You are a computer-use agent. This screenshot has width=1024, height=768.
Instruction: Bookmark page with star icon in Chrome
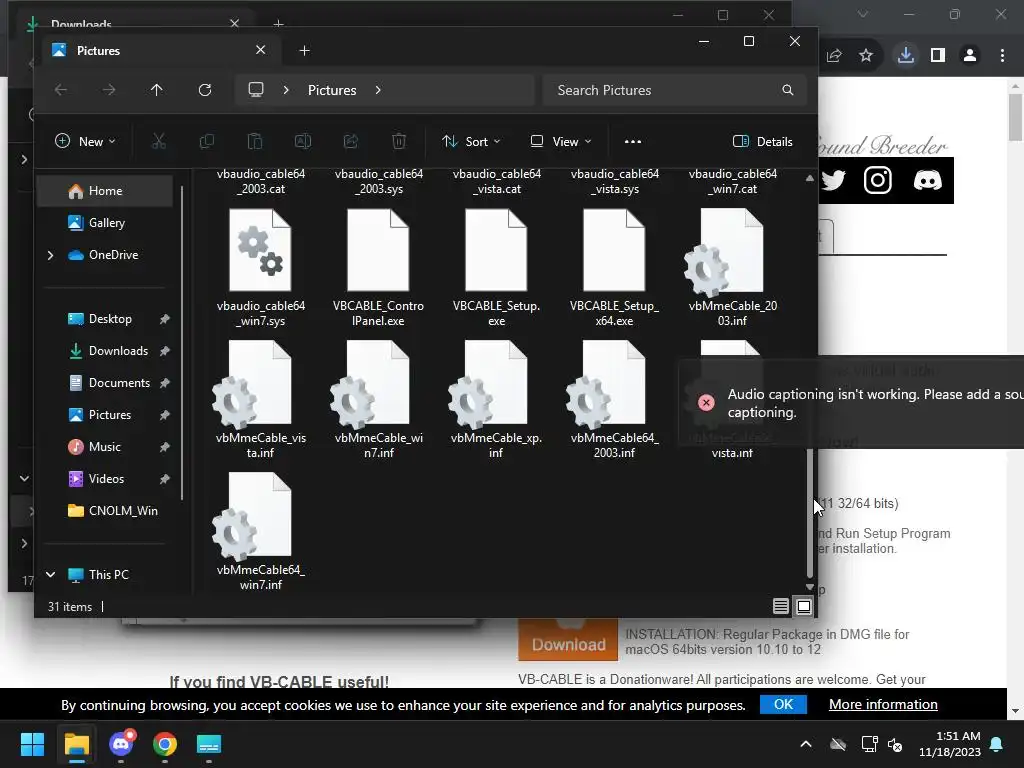click(x=866, y=56)
